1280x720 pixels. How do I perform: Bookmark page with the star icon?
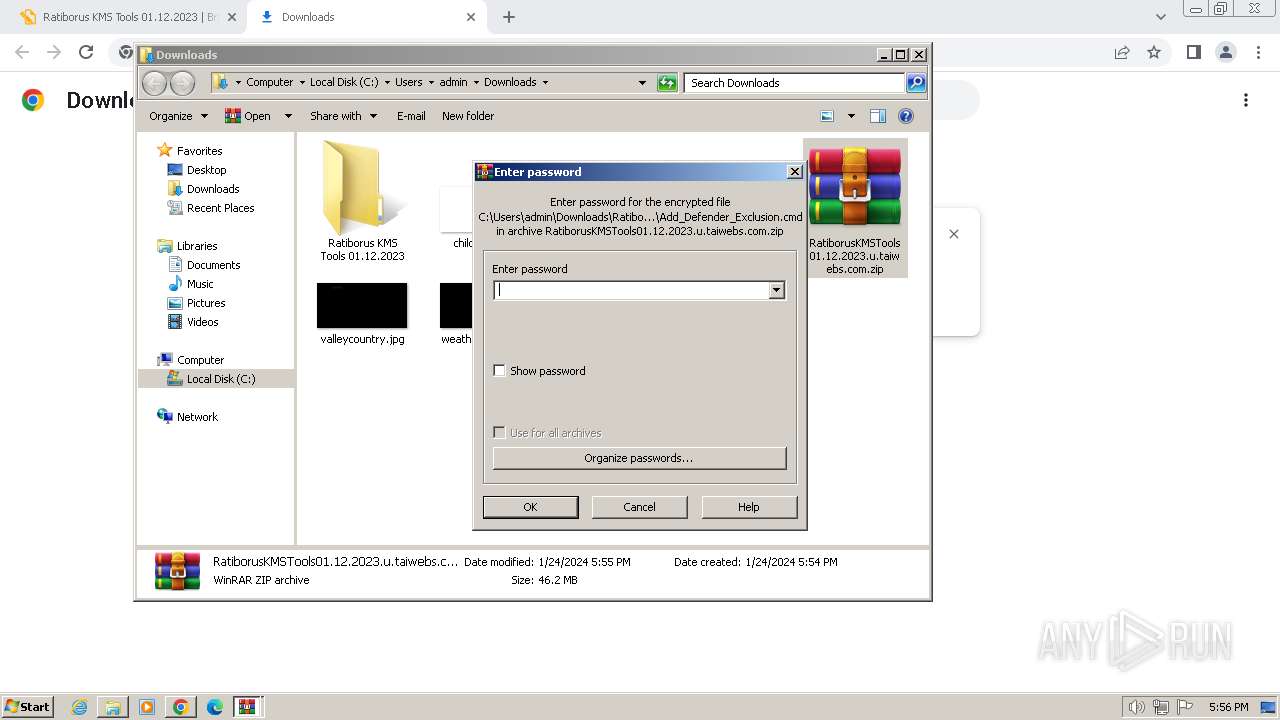click(x=1154, y=52)
